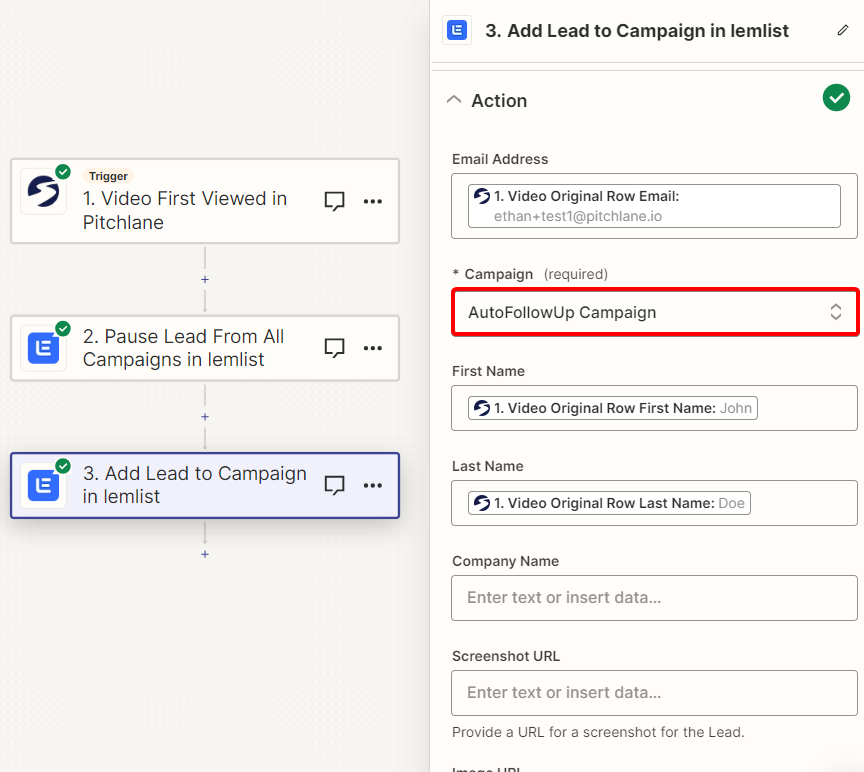
Task: Open more options for step 2 Pause Lead
Action: pyautogui.click(x=373, y=348)
